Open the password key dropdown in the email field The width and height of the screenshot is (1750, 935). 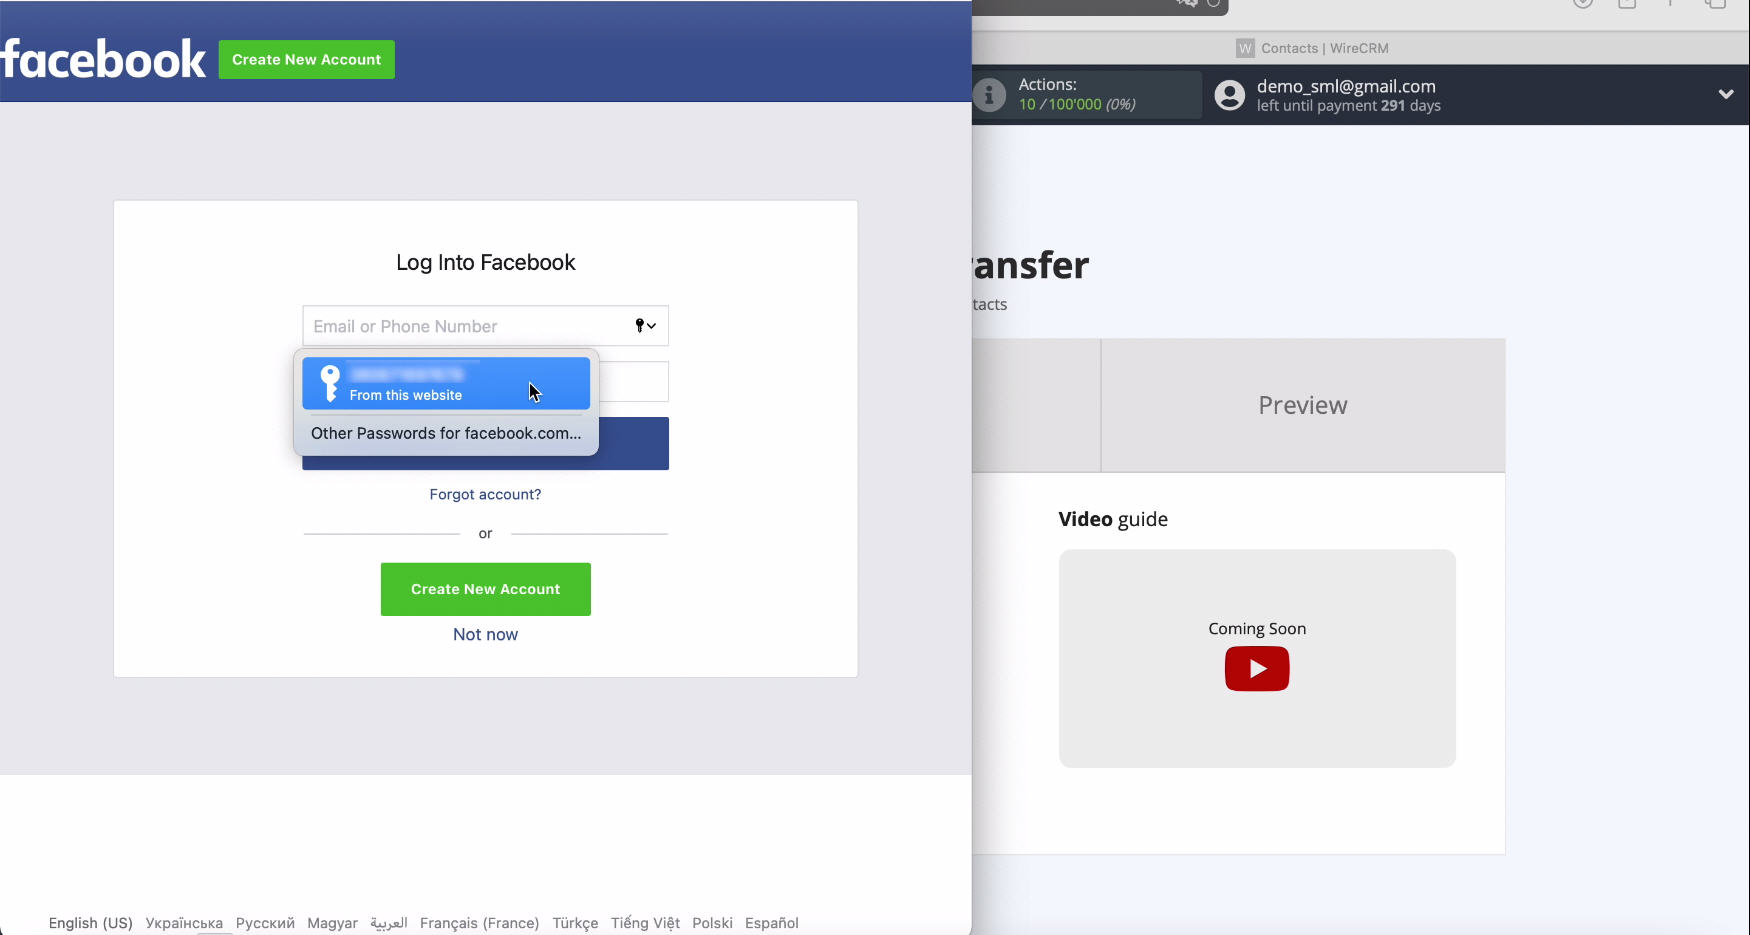[x=646, y=326]
